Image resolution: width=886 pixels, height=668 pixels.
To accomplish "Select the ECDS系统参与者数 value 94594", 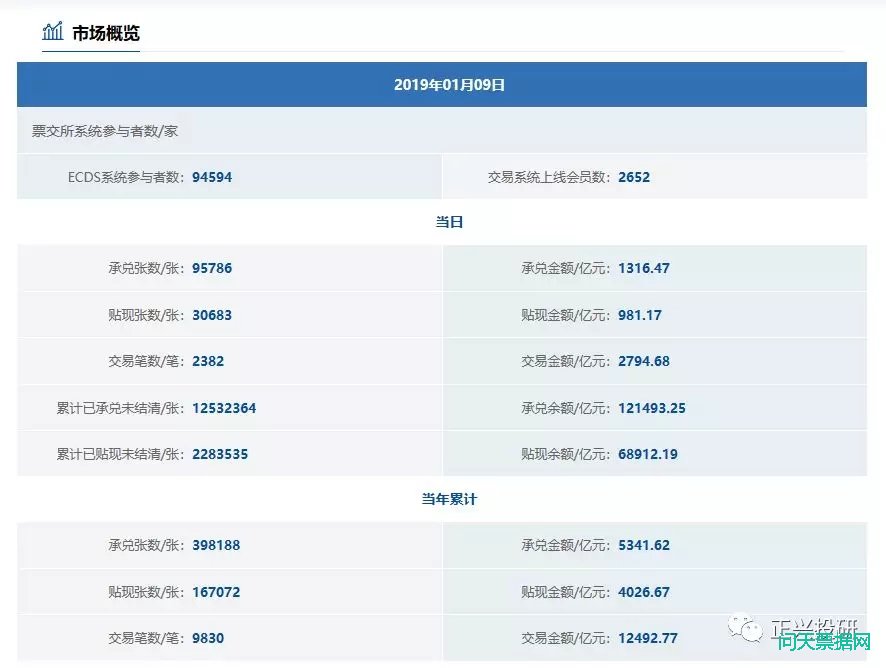I will click(x=212, y=177).
